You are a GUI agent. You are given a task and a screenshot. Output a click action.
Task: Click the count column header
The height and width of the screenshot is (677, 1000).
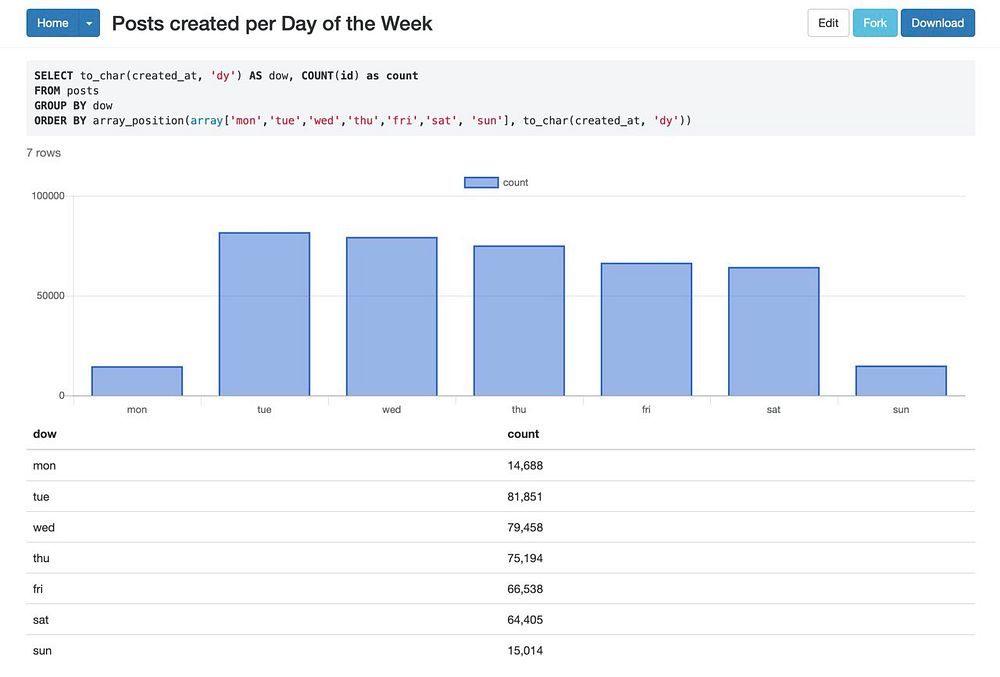pyautogui.click(x=523, y=434)
